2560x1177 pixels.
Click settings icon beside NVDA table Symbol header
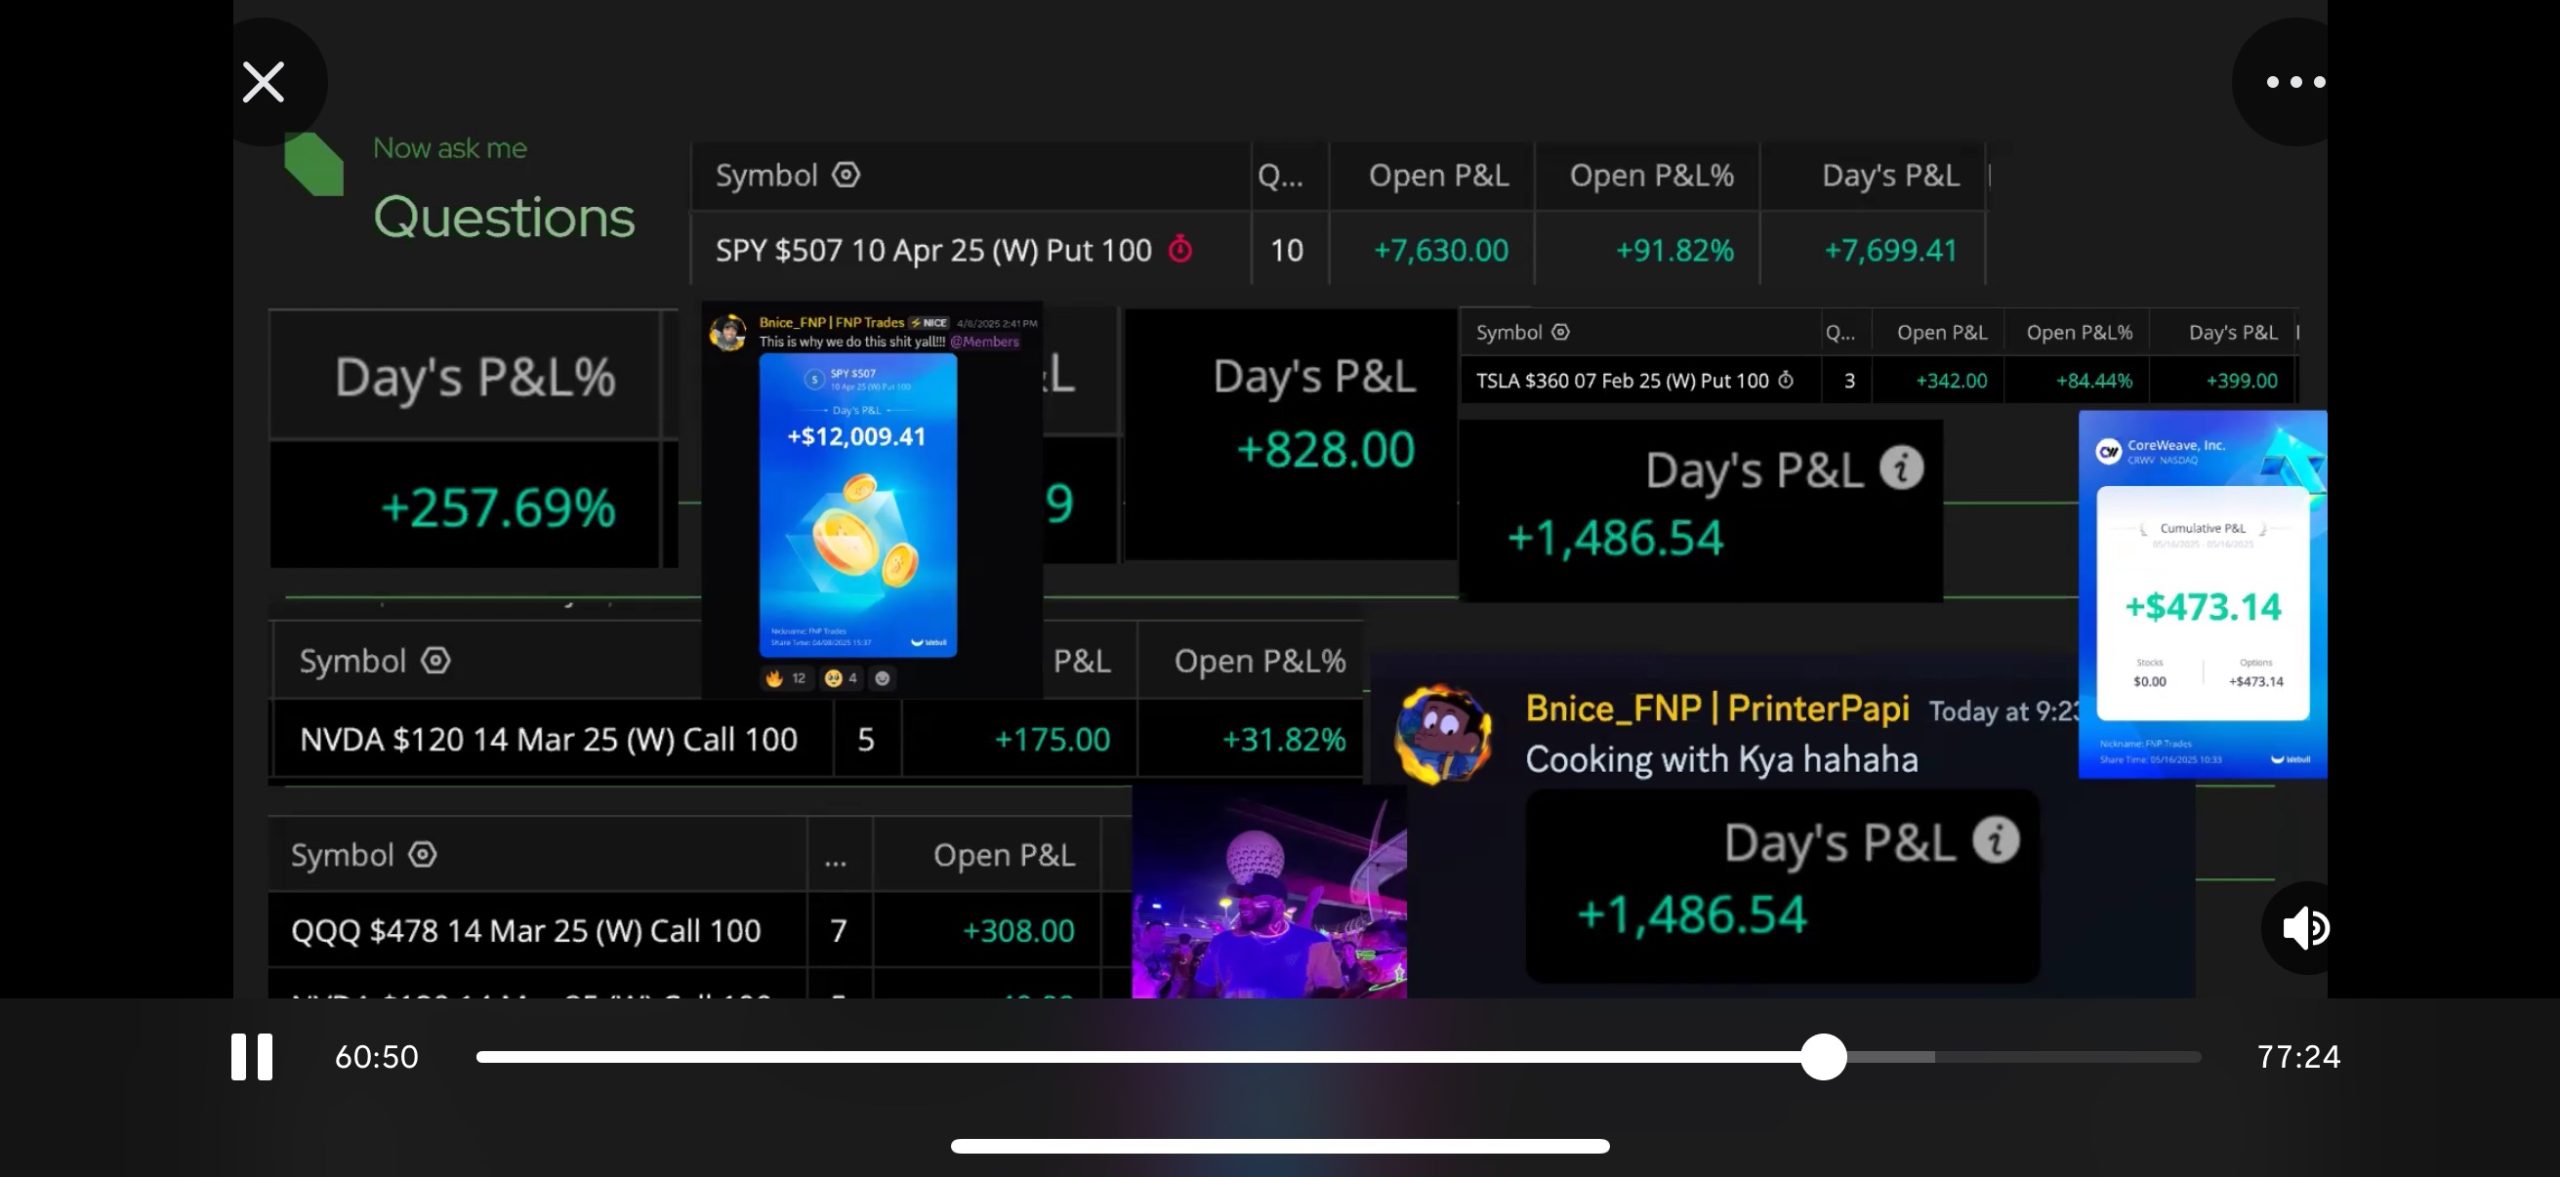[435, 660]
